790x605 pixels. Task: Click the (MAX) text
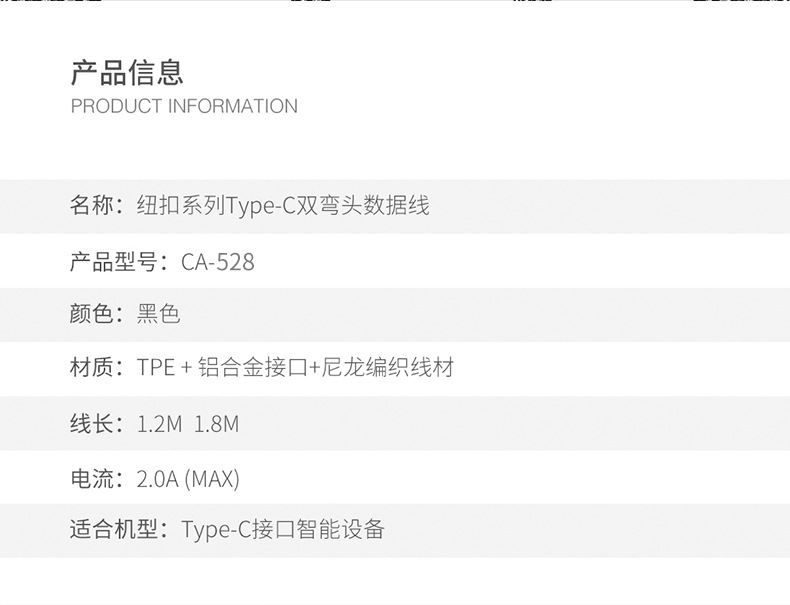pyautogui.click(x=213, y=479)
